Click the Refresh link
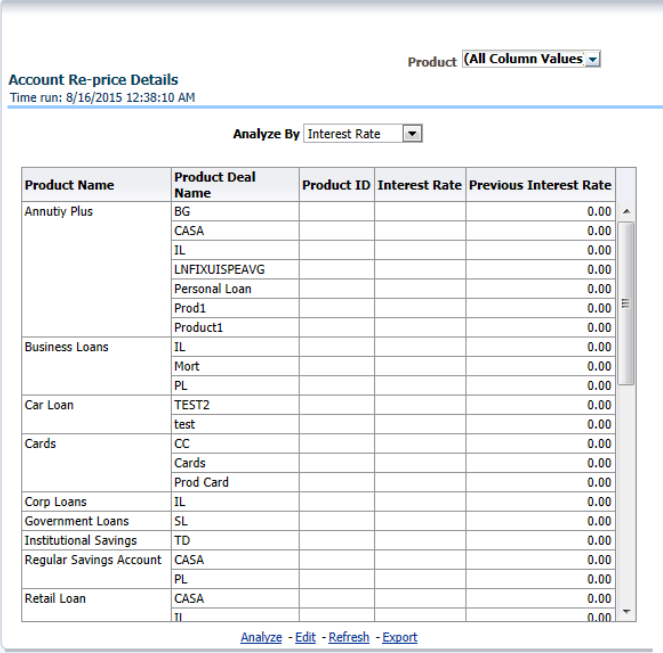Viewport: 663px width, 653px height. tap(349, 637)
